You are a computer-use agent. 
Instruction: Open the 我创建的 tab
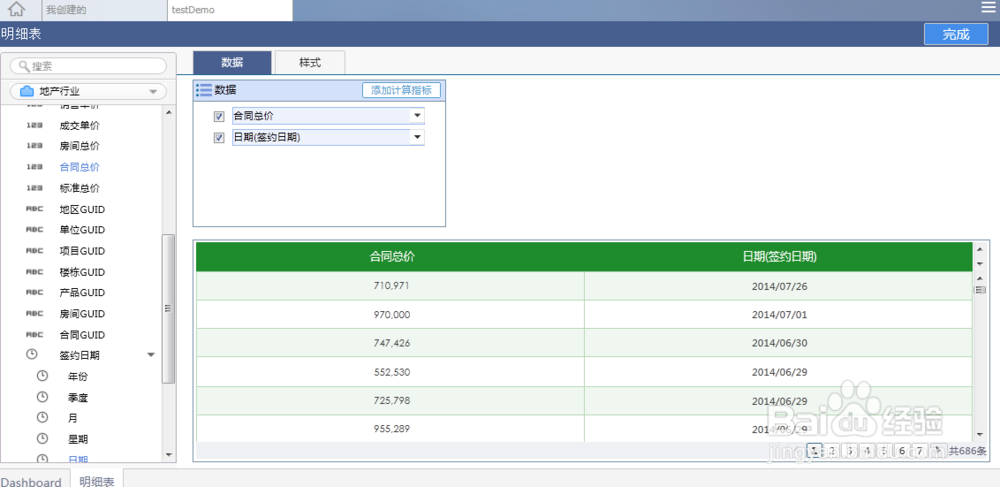(x=105, y=10)
